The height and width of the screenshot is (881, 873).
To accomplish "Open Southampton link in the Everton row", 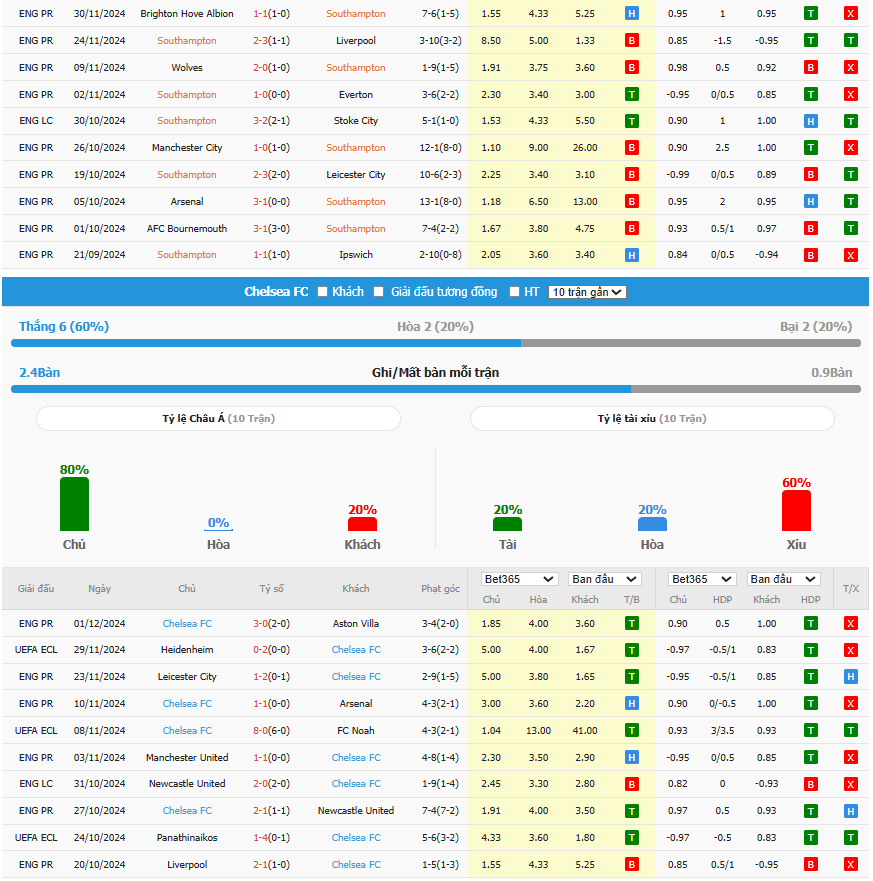I will click(187, 95).
